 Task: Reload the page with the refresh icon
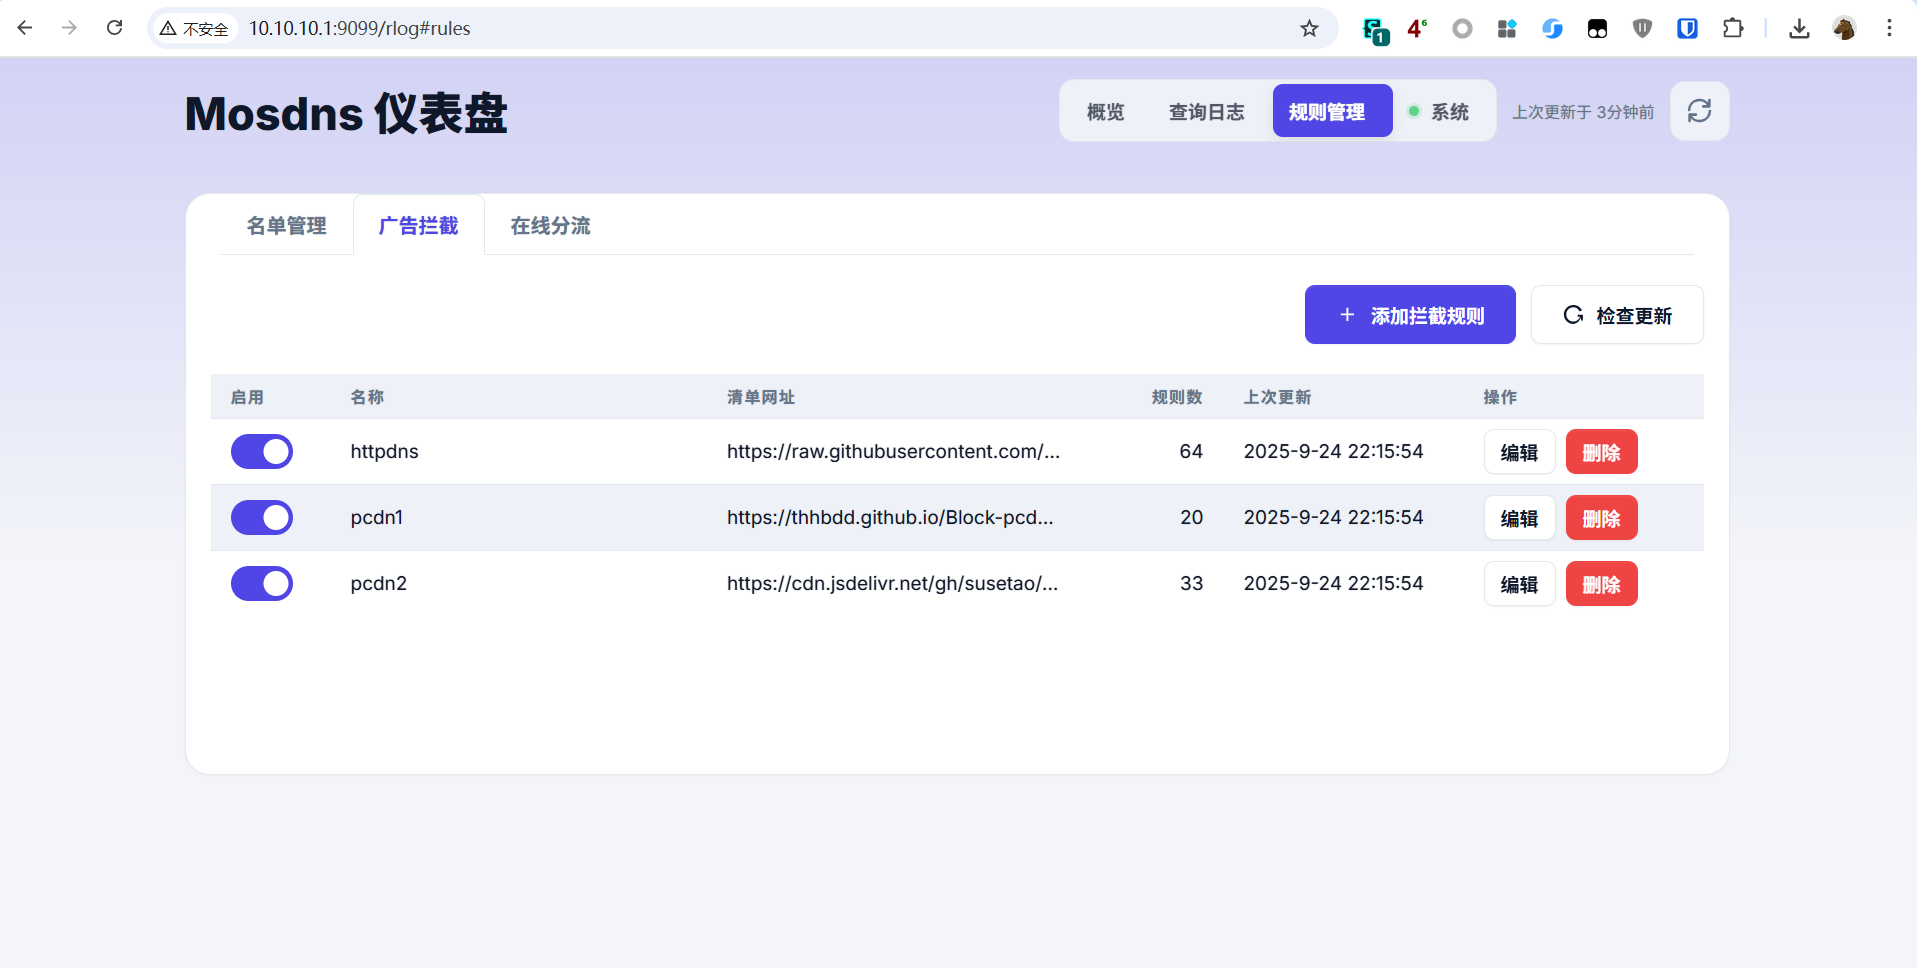(114, 28)
